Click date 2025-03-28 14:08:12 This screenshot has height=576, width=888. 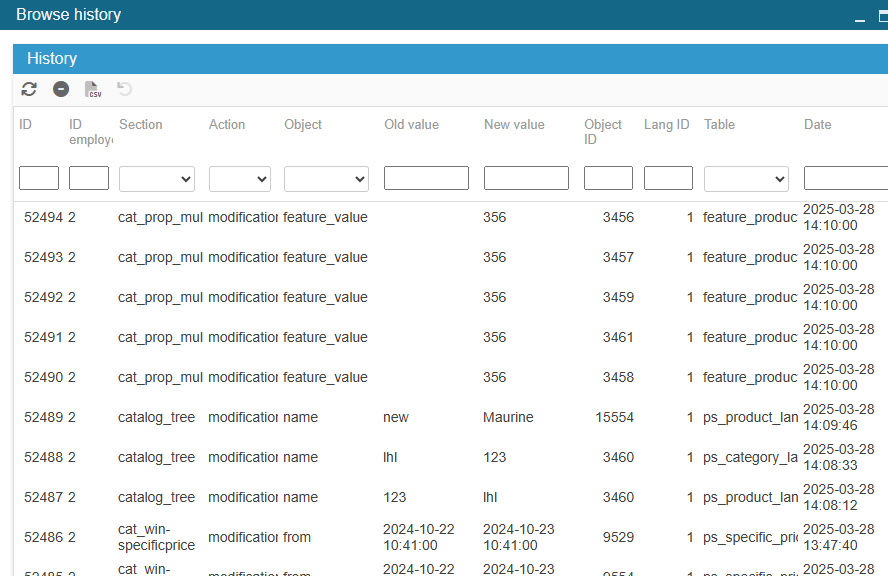click(839, 497)
